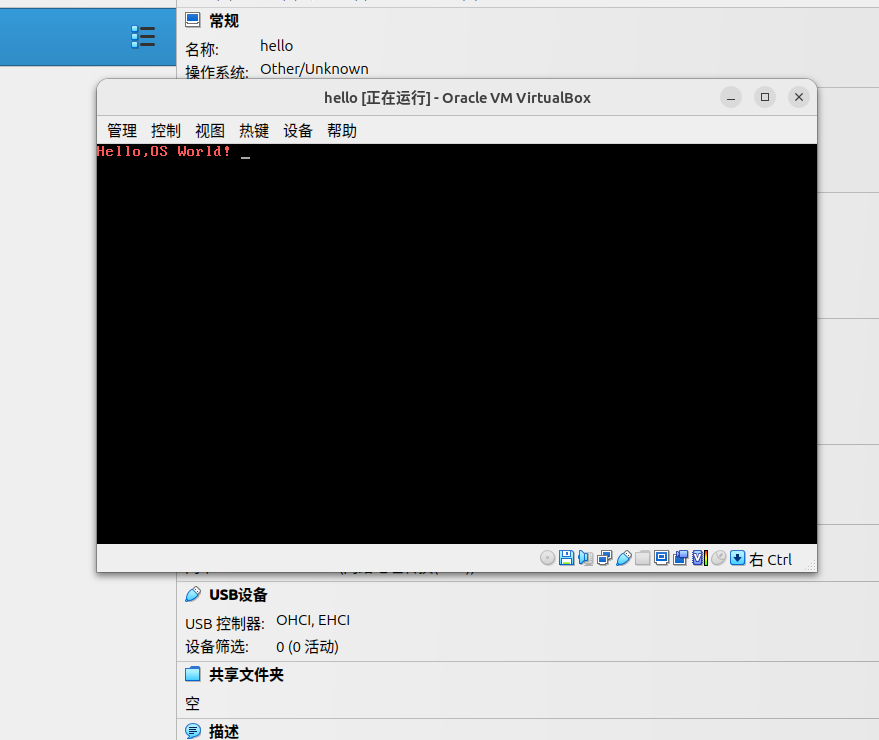The image size is (879, 740).
Task: Click the audio status icon
Action: click(x=585, y=558)
